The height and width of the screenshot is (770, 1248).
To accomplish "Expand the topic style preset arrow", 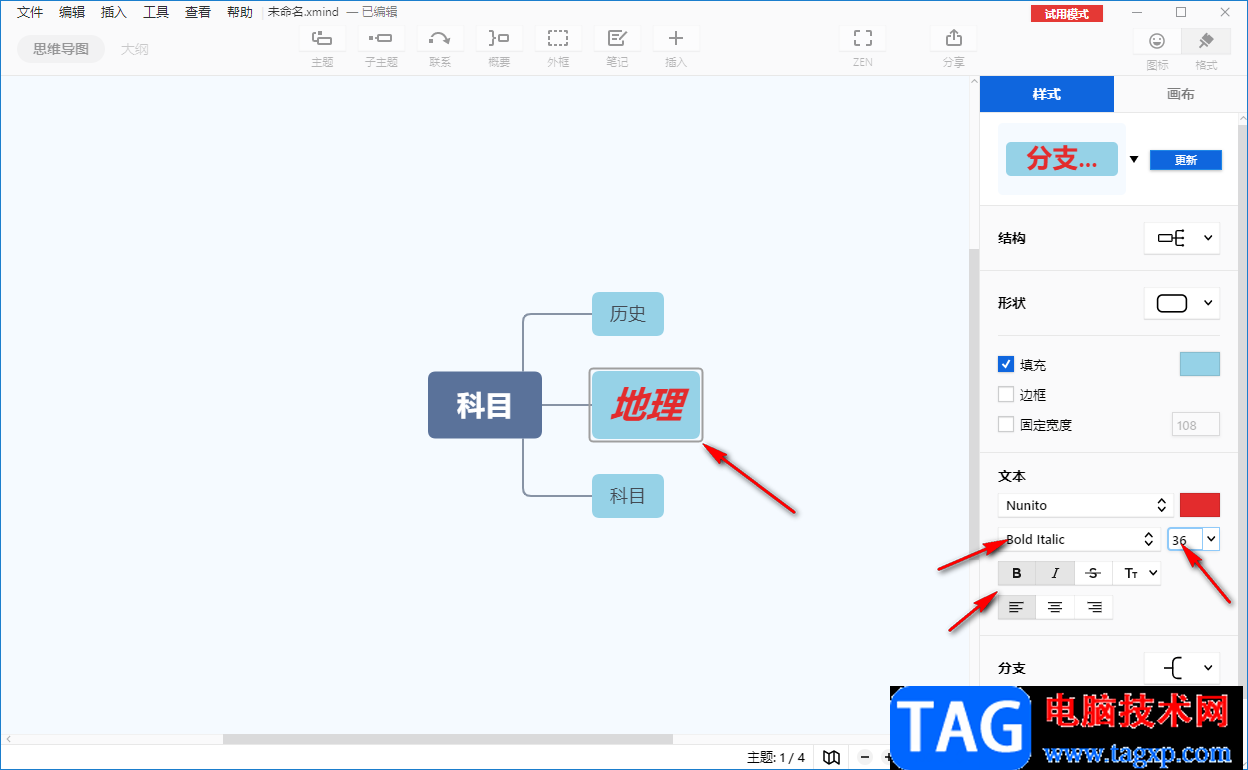I will click(x=1134, y=159).
